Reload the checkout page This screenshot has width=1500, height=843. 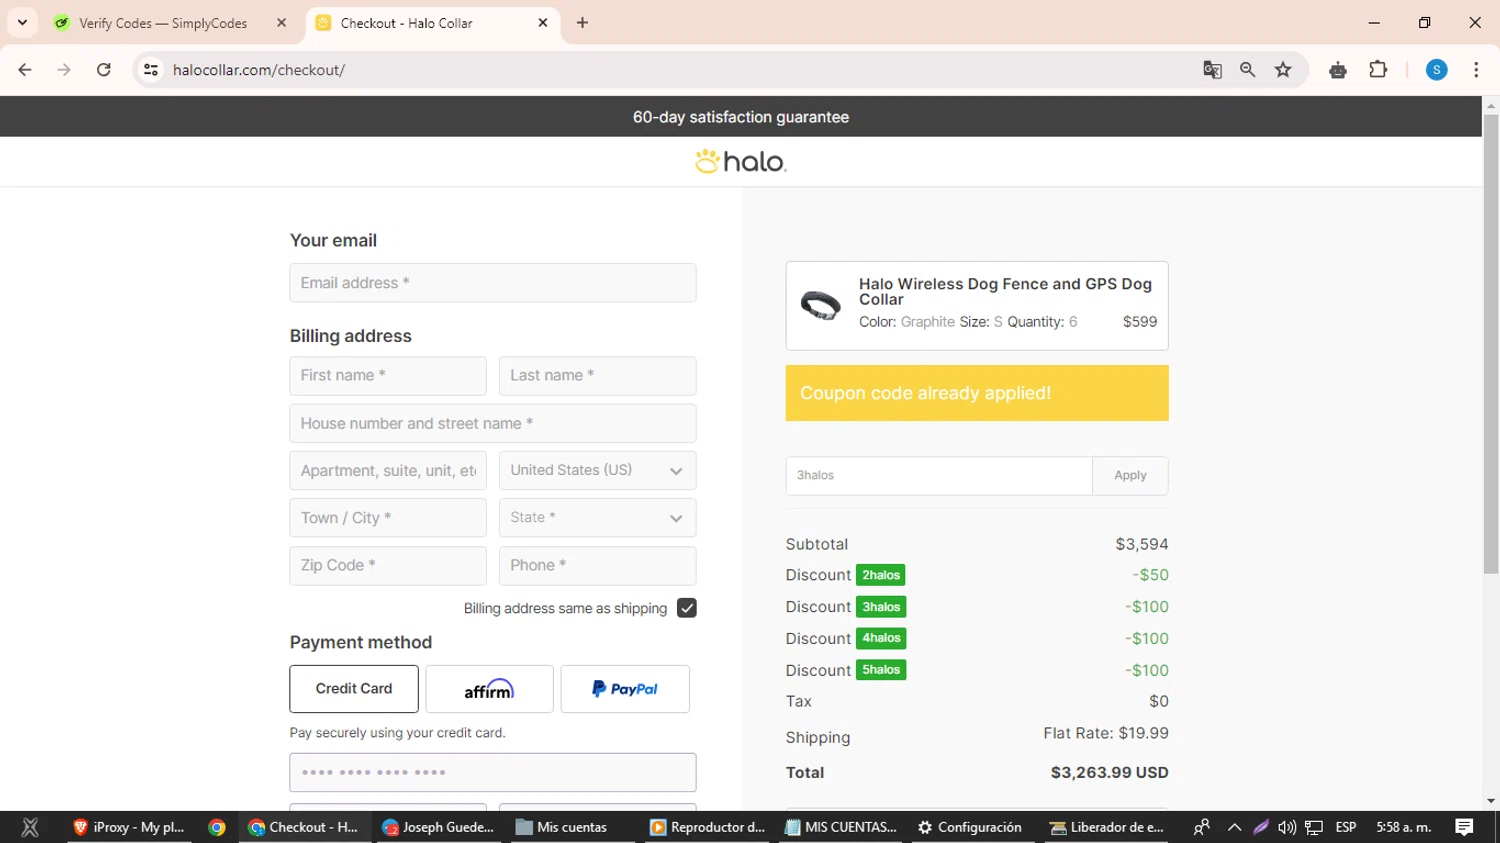click(103, 70)
